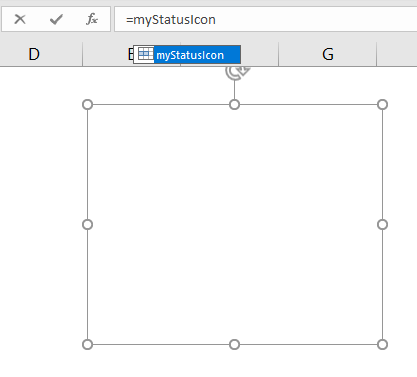This screenshot has width=417, height=377.
Task: Click inside the selected empty picture frame
Action: tap(235, 225)
